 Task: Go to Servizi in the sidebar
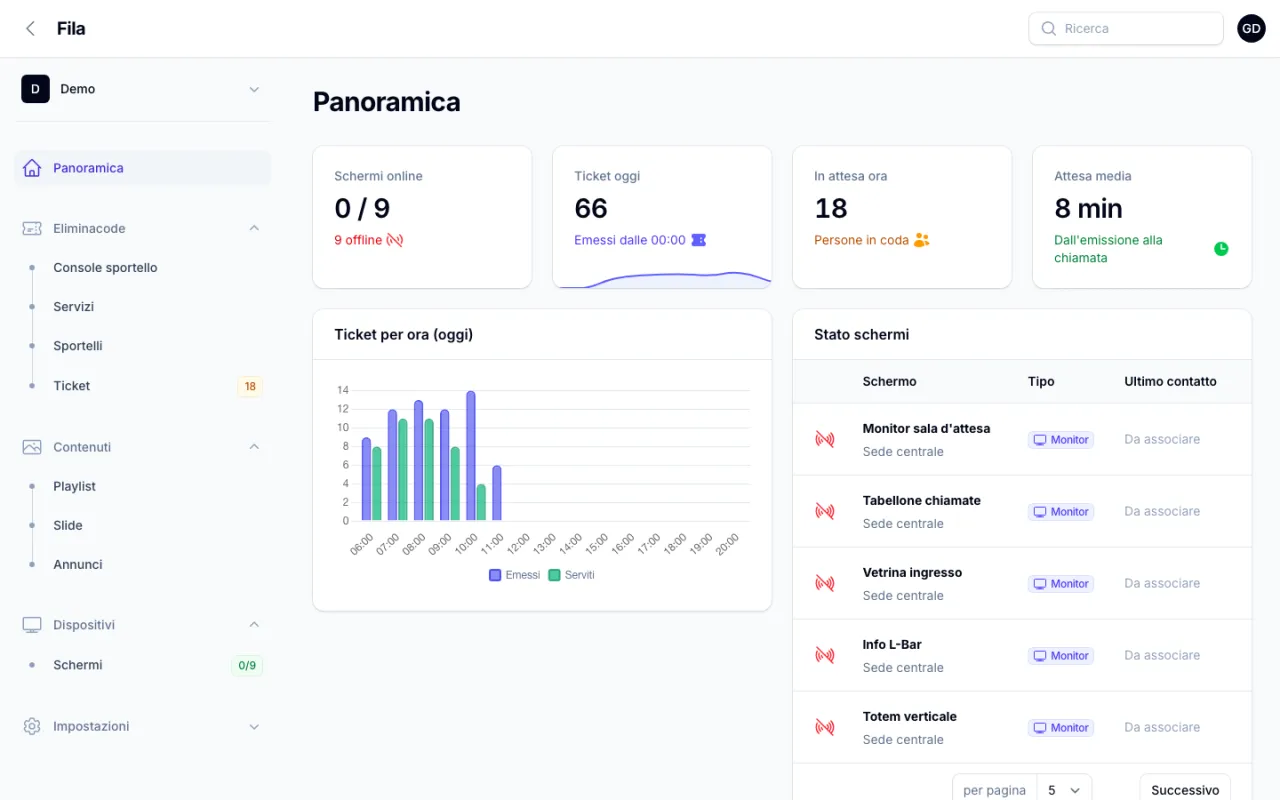coord(142,307)
